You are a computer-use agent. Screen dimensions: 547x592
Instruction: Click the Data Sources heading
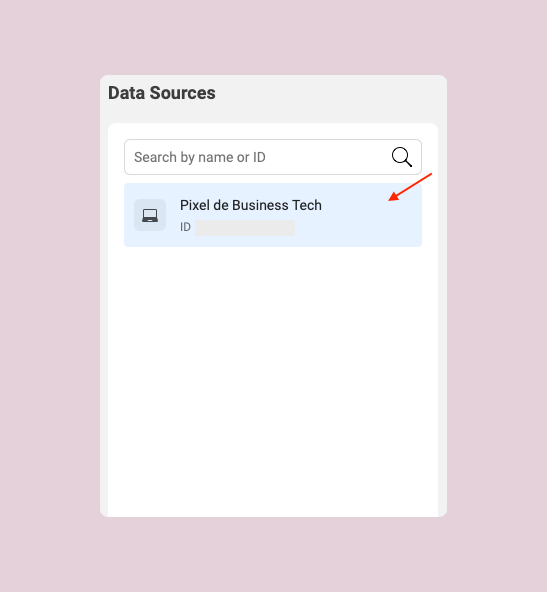coord(162,93)
